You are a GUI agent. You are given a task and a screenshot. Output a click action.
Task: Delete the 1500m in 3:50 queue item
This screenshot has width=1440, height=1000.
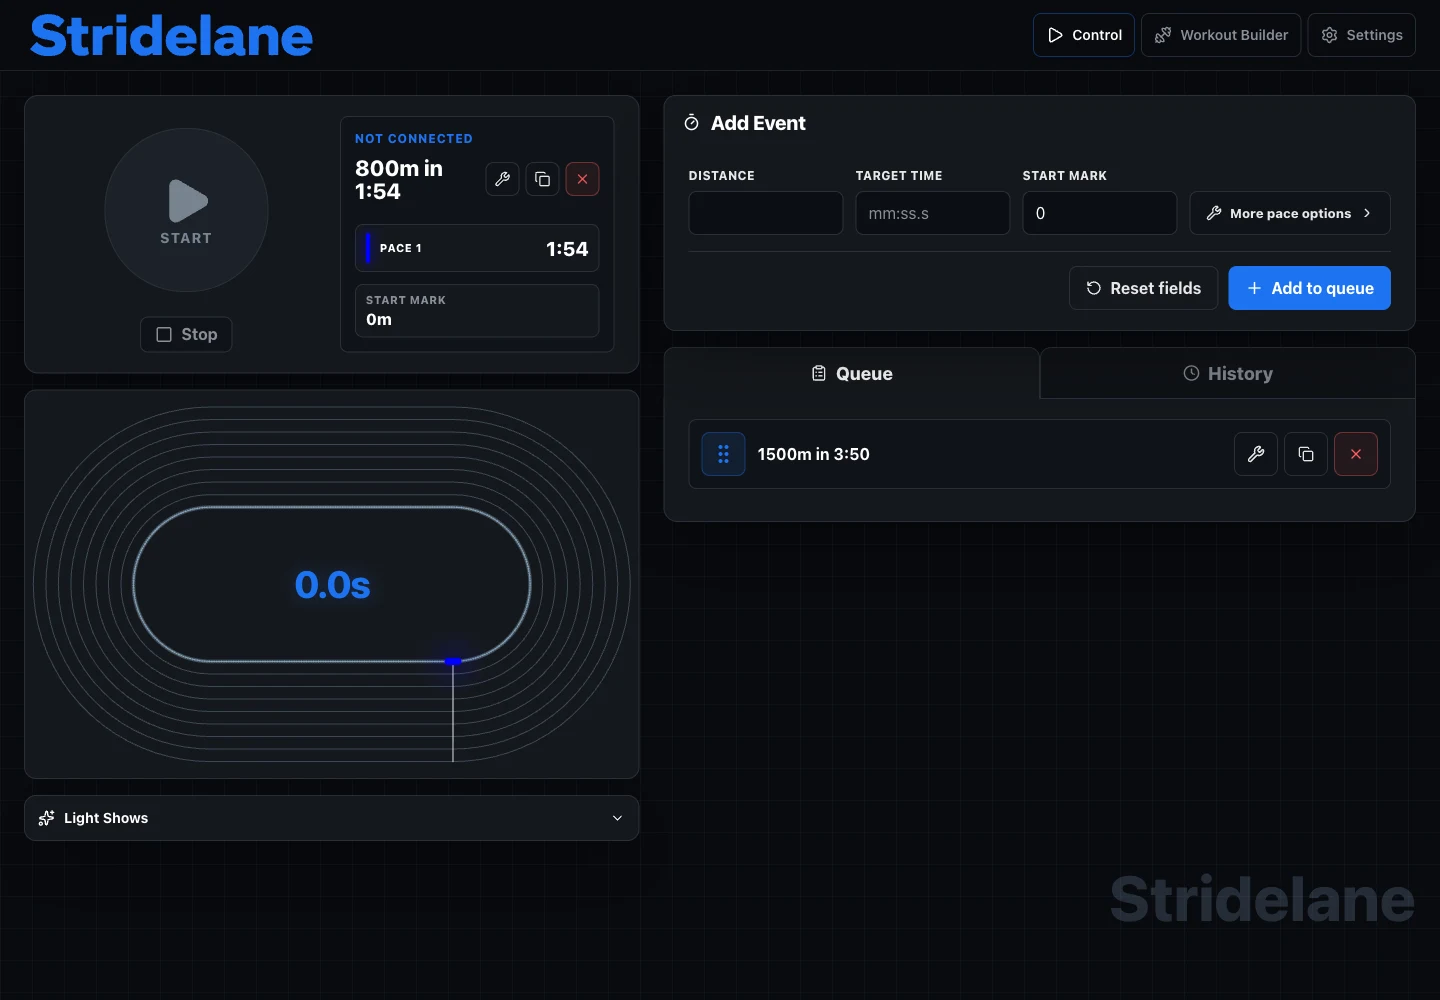[1356, 454]
